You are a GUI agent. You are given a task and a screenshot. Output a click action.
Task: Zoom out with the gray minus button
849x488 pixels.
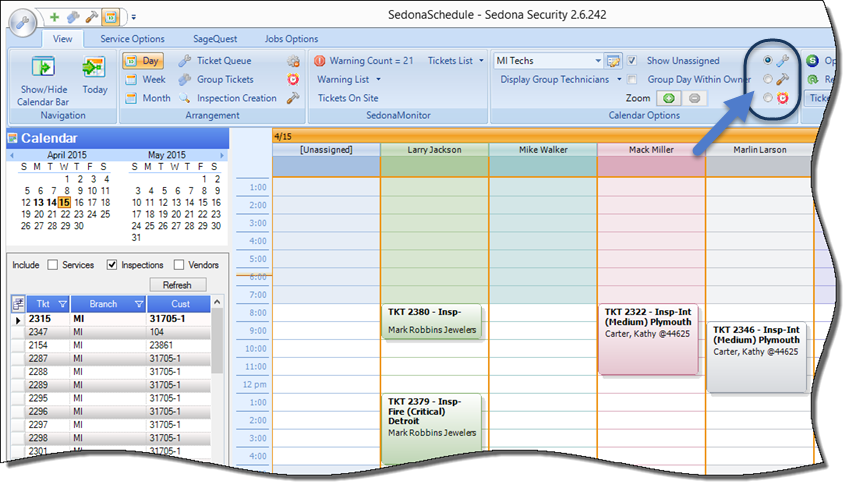click(695, 98)
